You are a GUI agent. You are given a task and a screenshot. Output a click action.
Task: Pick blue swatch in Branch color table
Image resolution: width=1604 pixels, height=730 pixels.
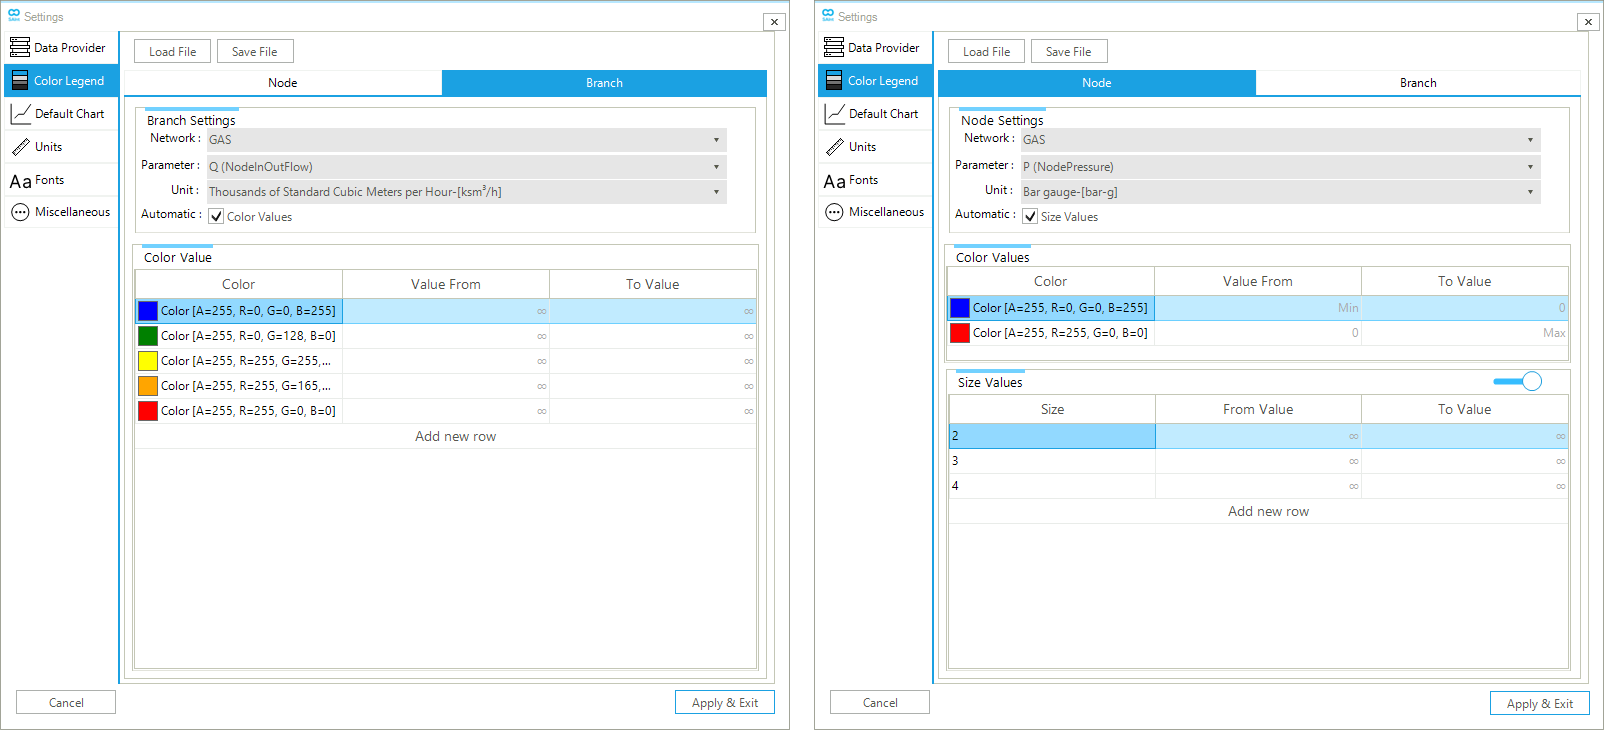coord(148,311)
